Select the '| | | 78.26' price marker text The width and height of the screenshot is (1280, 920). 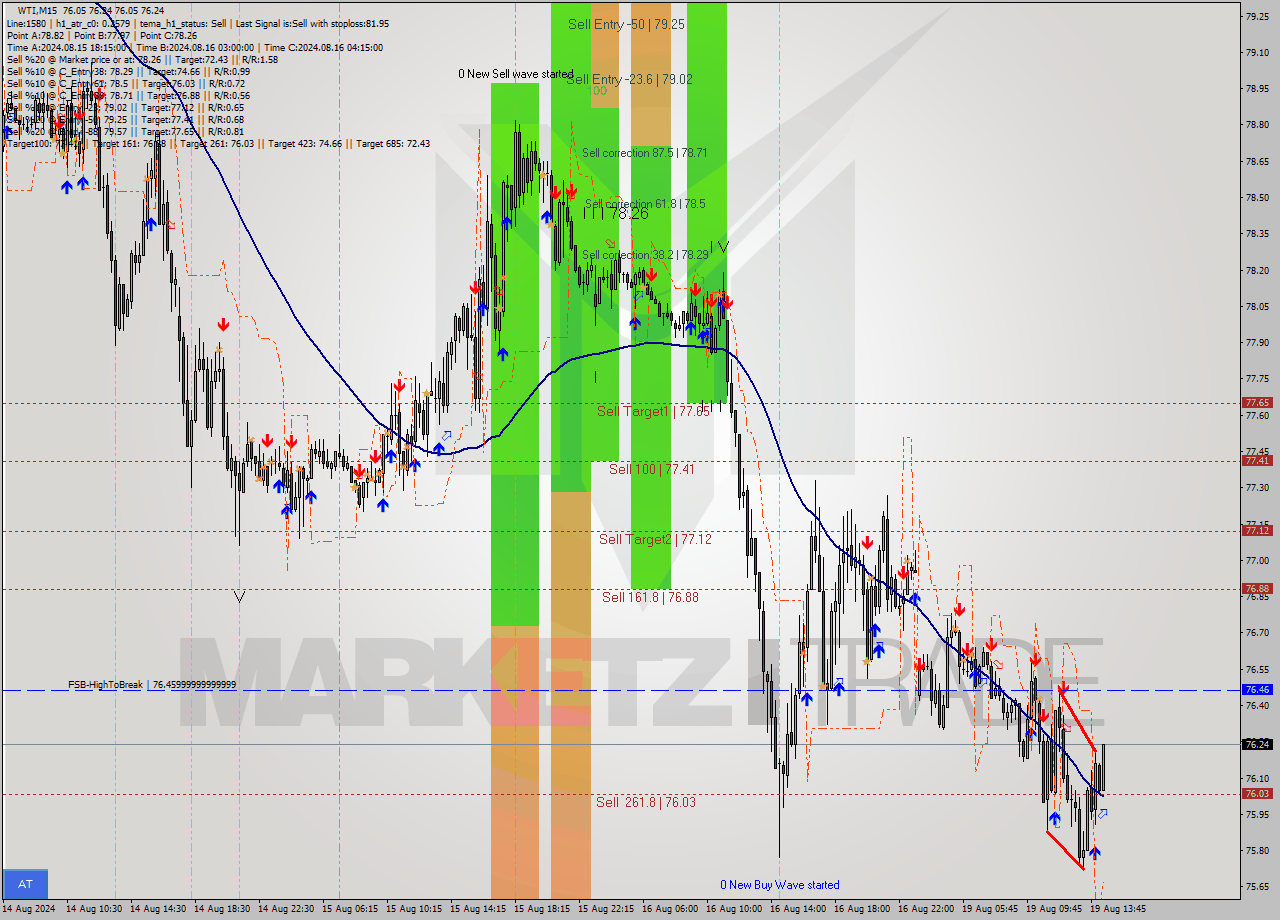tap(617, 213)
